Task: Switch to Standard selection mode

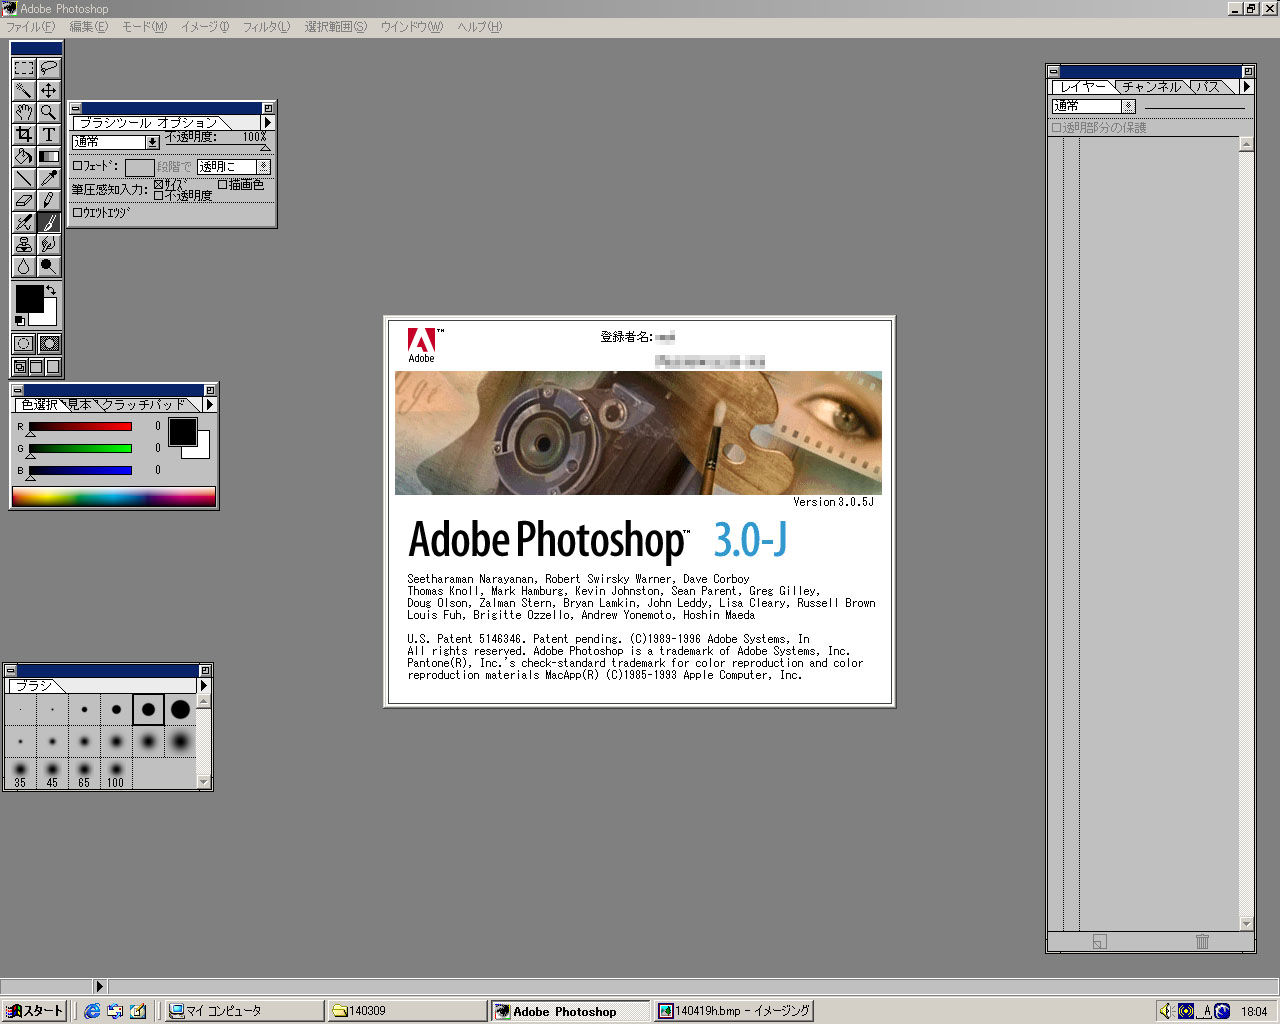Action: tap(24, 344)
